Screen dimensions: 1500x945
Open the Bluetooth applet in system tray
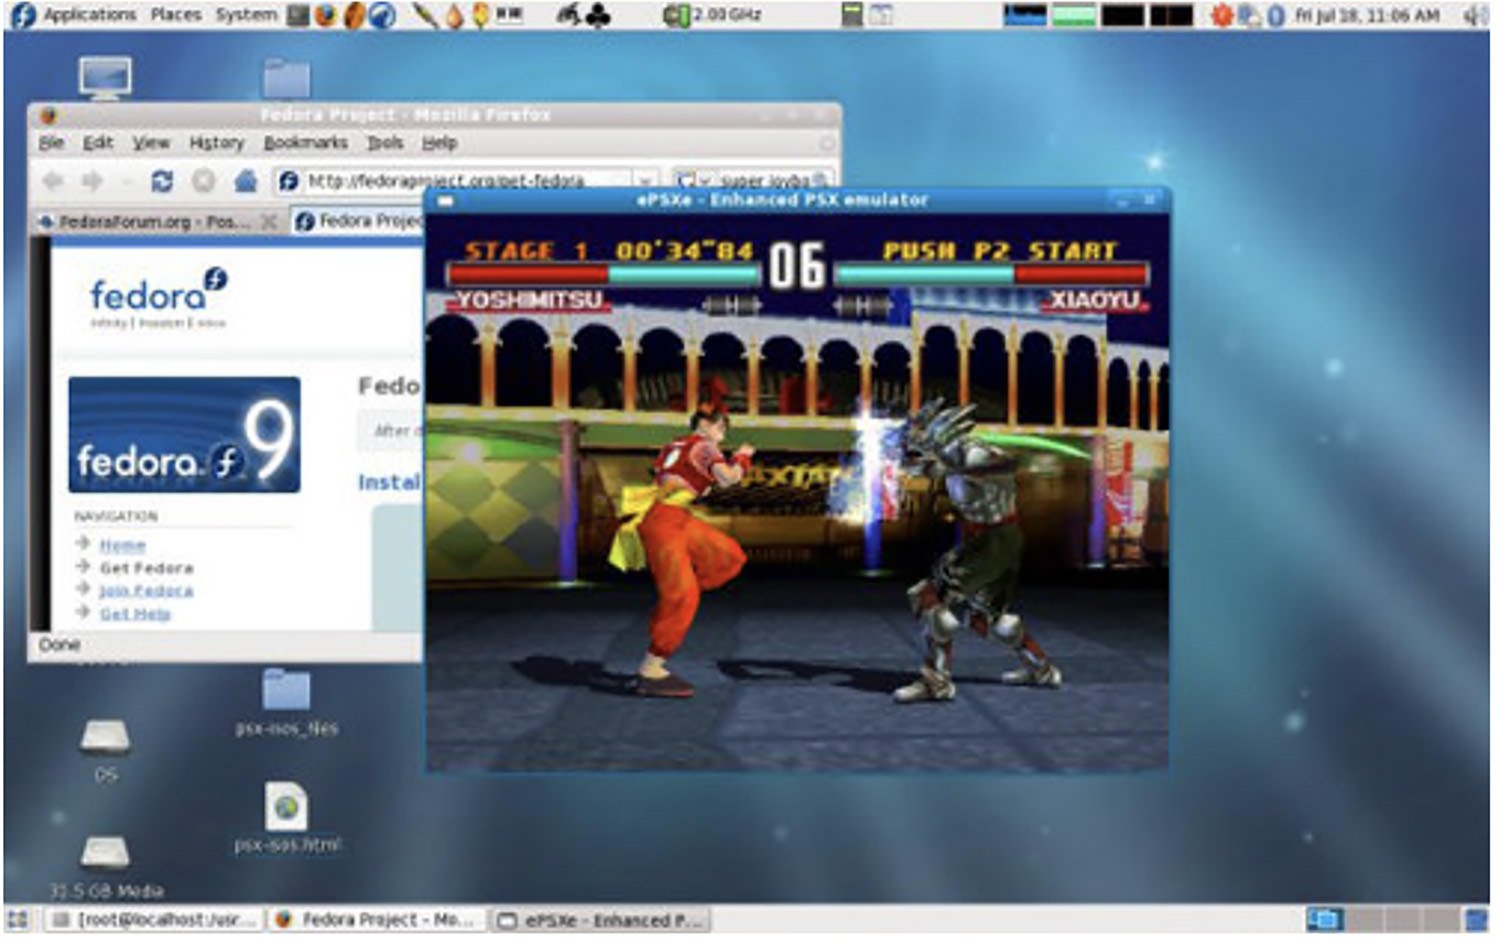(1276, 15)
